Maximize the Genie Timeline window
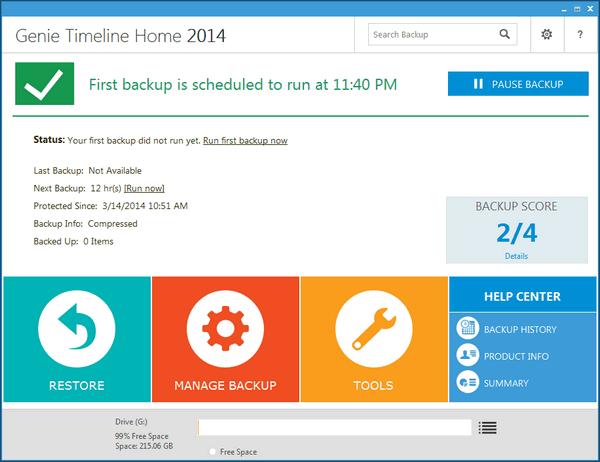Image resolution: width=600 pixels, height=462 pixels. coord(577,9)
